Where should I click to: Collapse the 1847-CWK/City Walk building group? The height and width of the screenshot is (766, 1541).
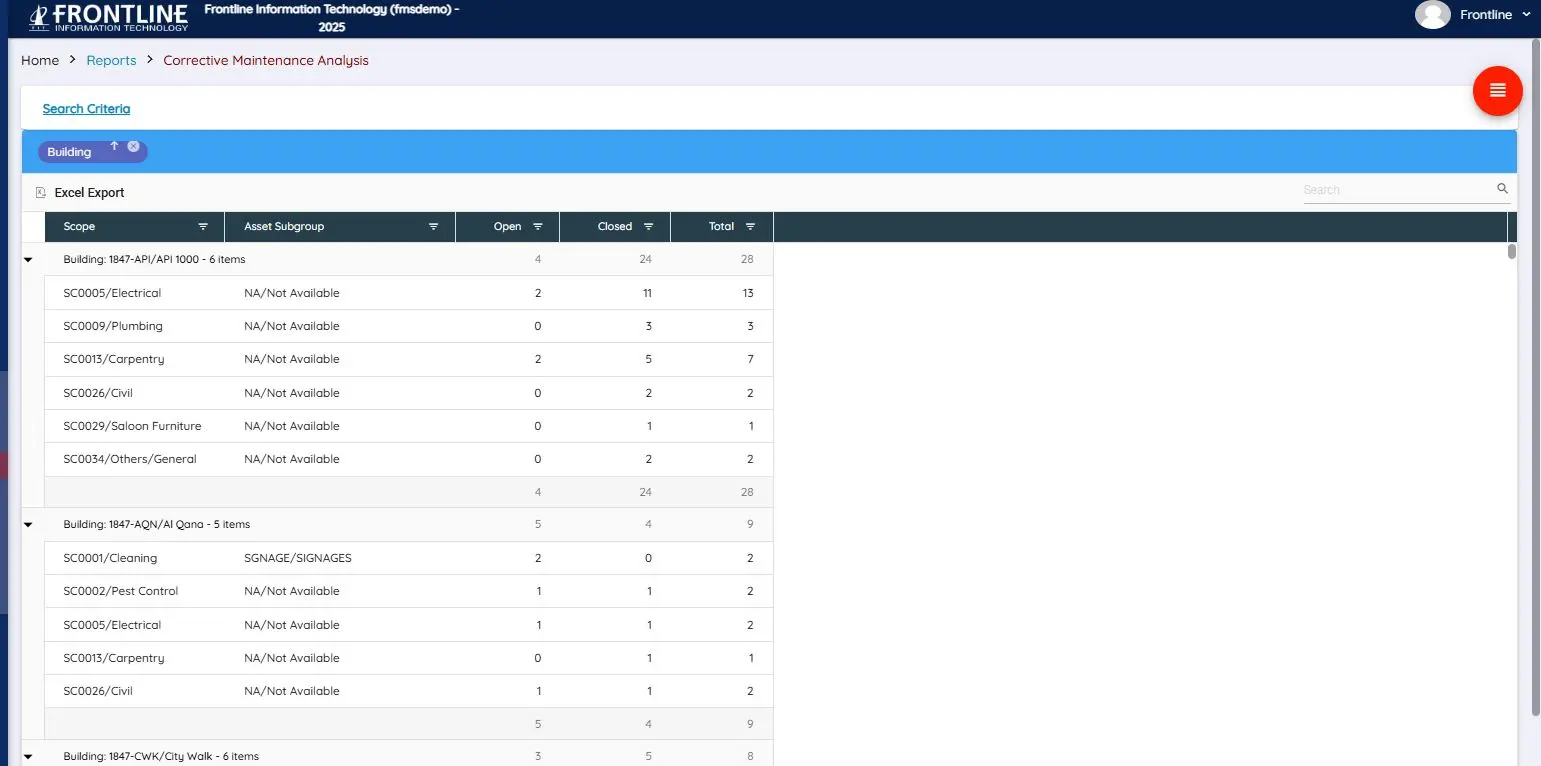point(27,756)
